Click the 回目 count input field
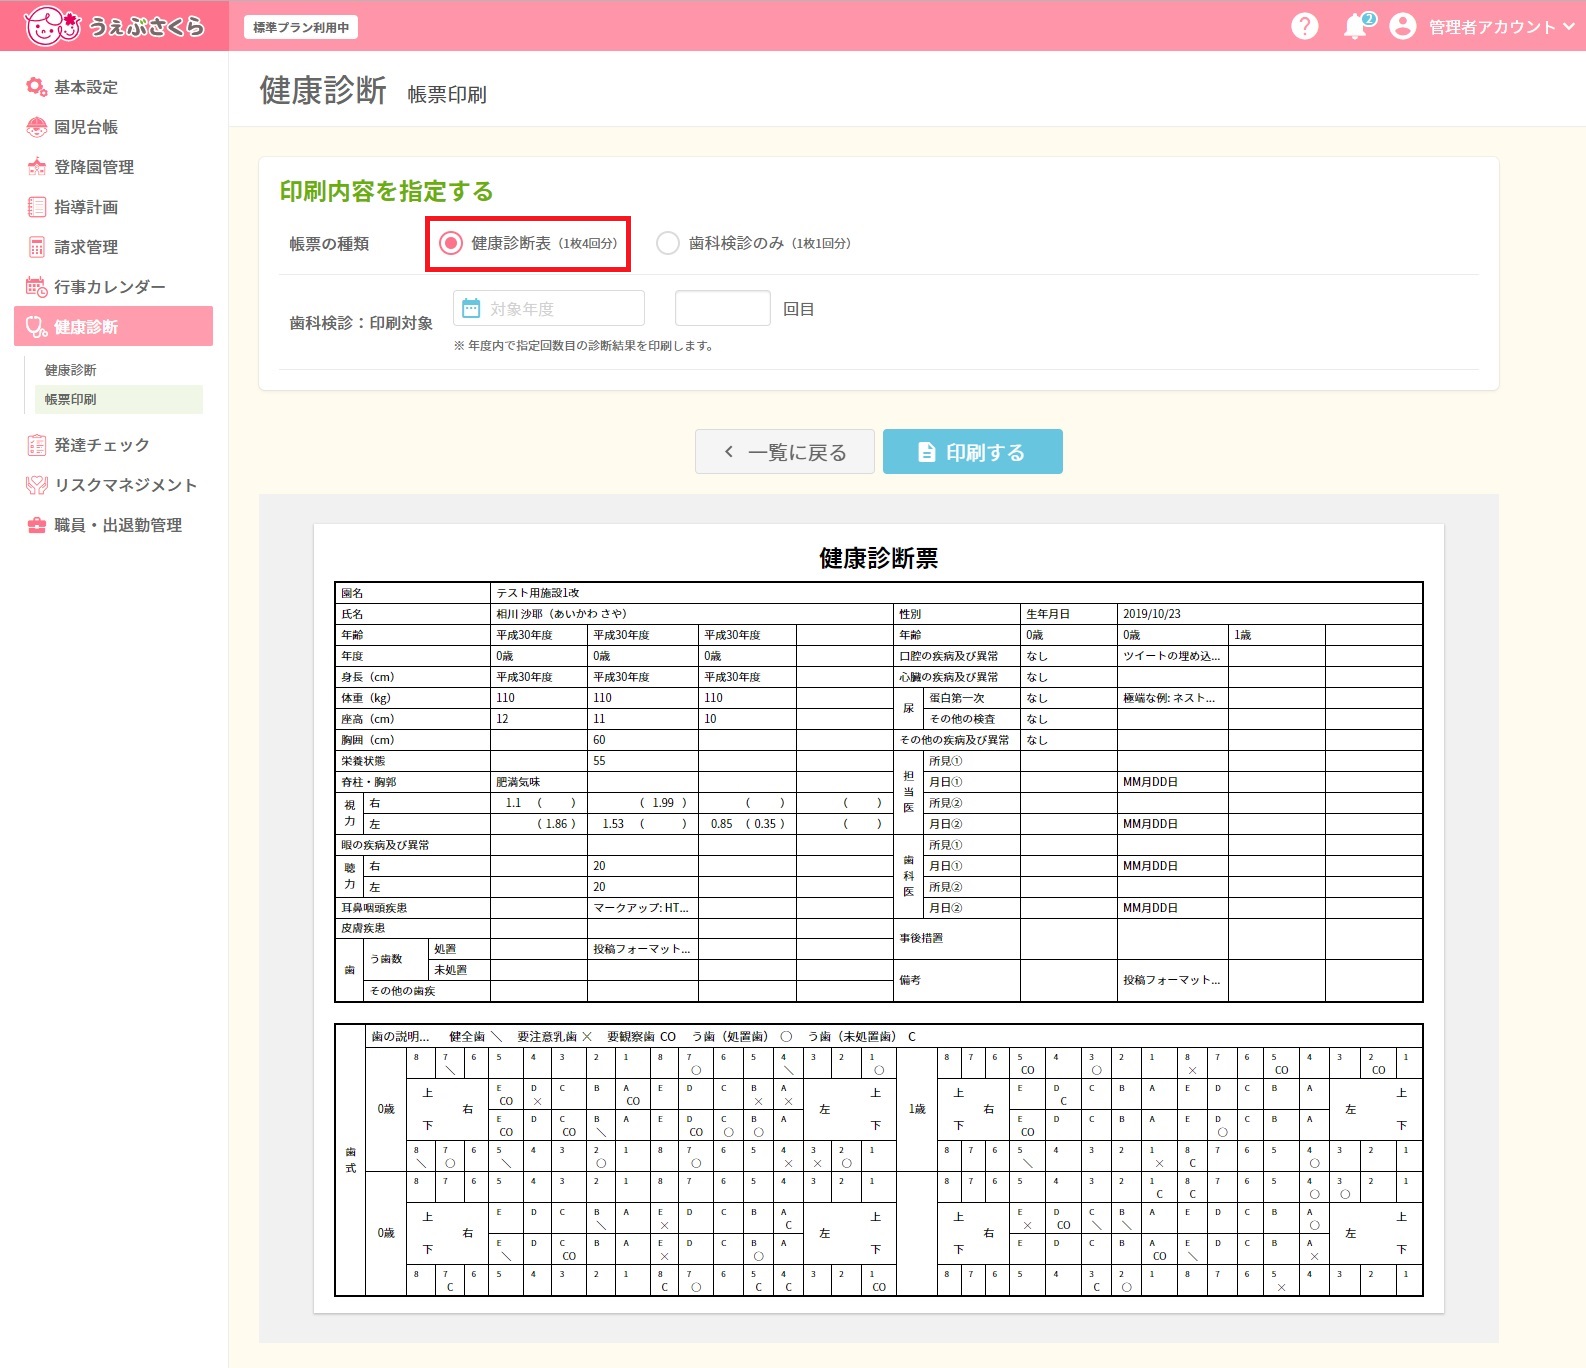1586x1368 pixels. [723, 308]
